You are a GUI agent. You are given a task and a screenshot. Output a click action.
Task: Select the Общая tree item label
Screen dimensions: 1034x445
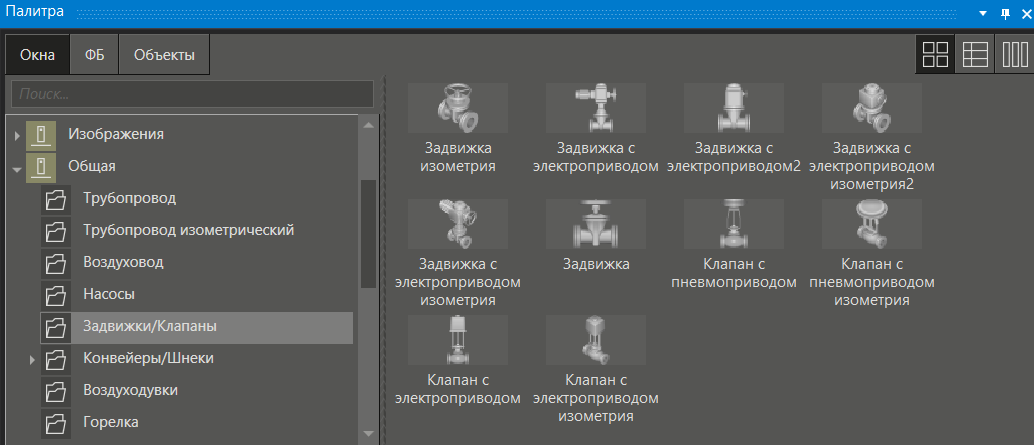(x=92, y=166)
